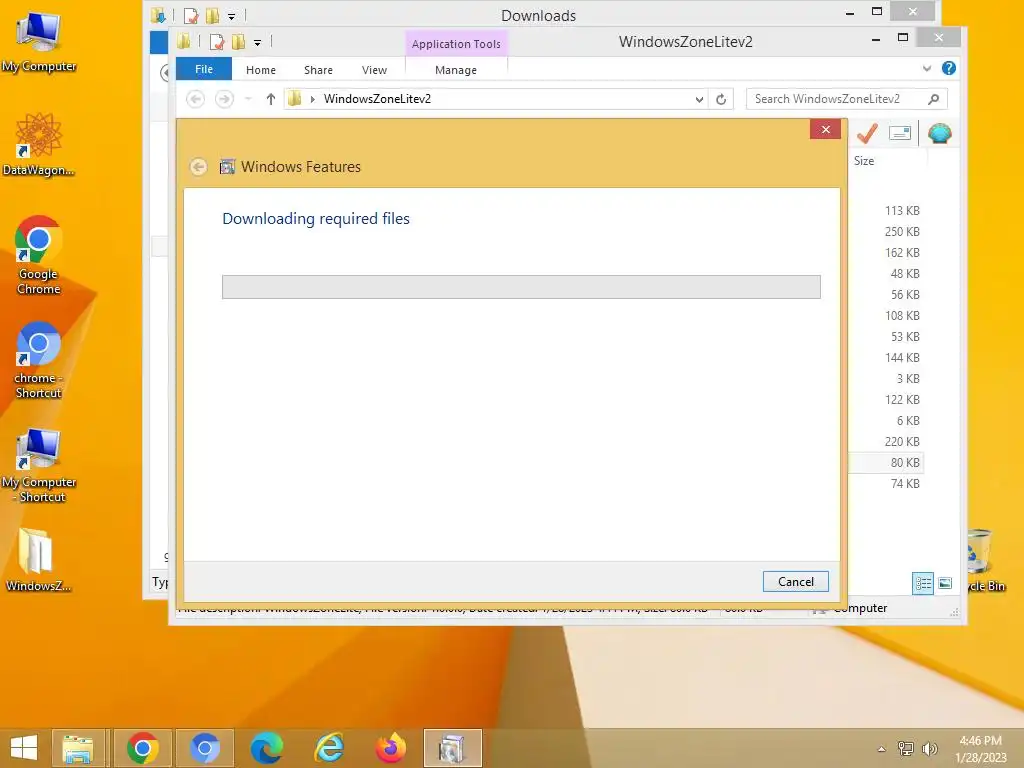Open Quick Access Toolbar customize dropdown
The height and width of the screenshot is (768, 1024).
coord(257,43)
